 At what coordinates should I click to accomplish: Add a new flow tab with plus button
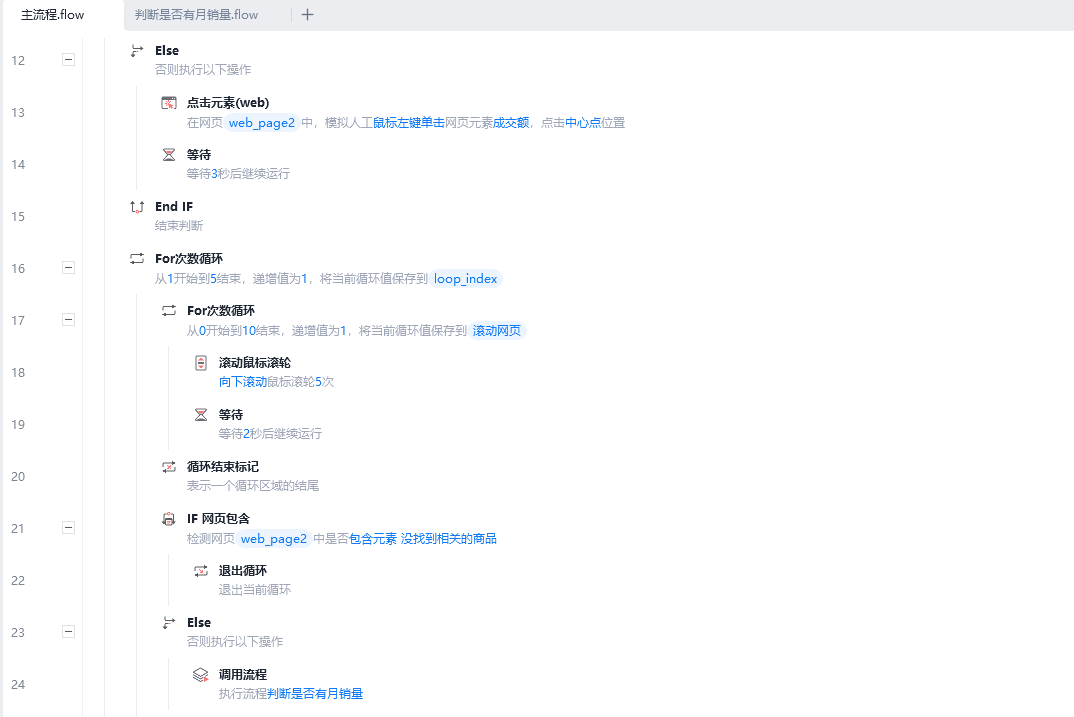(x=307, y=15)
